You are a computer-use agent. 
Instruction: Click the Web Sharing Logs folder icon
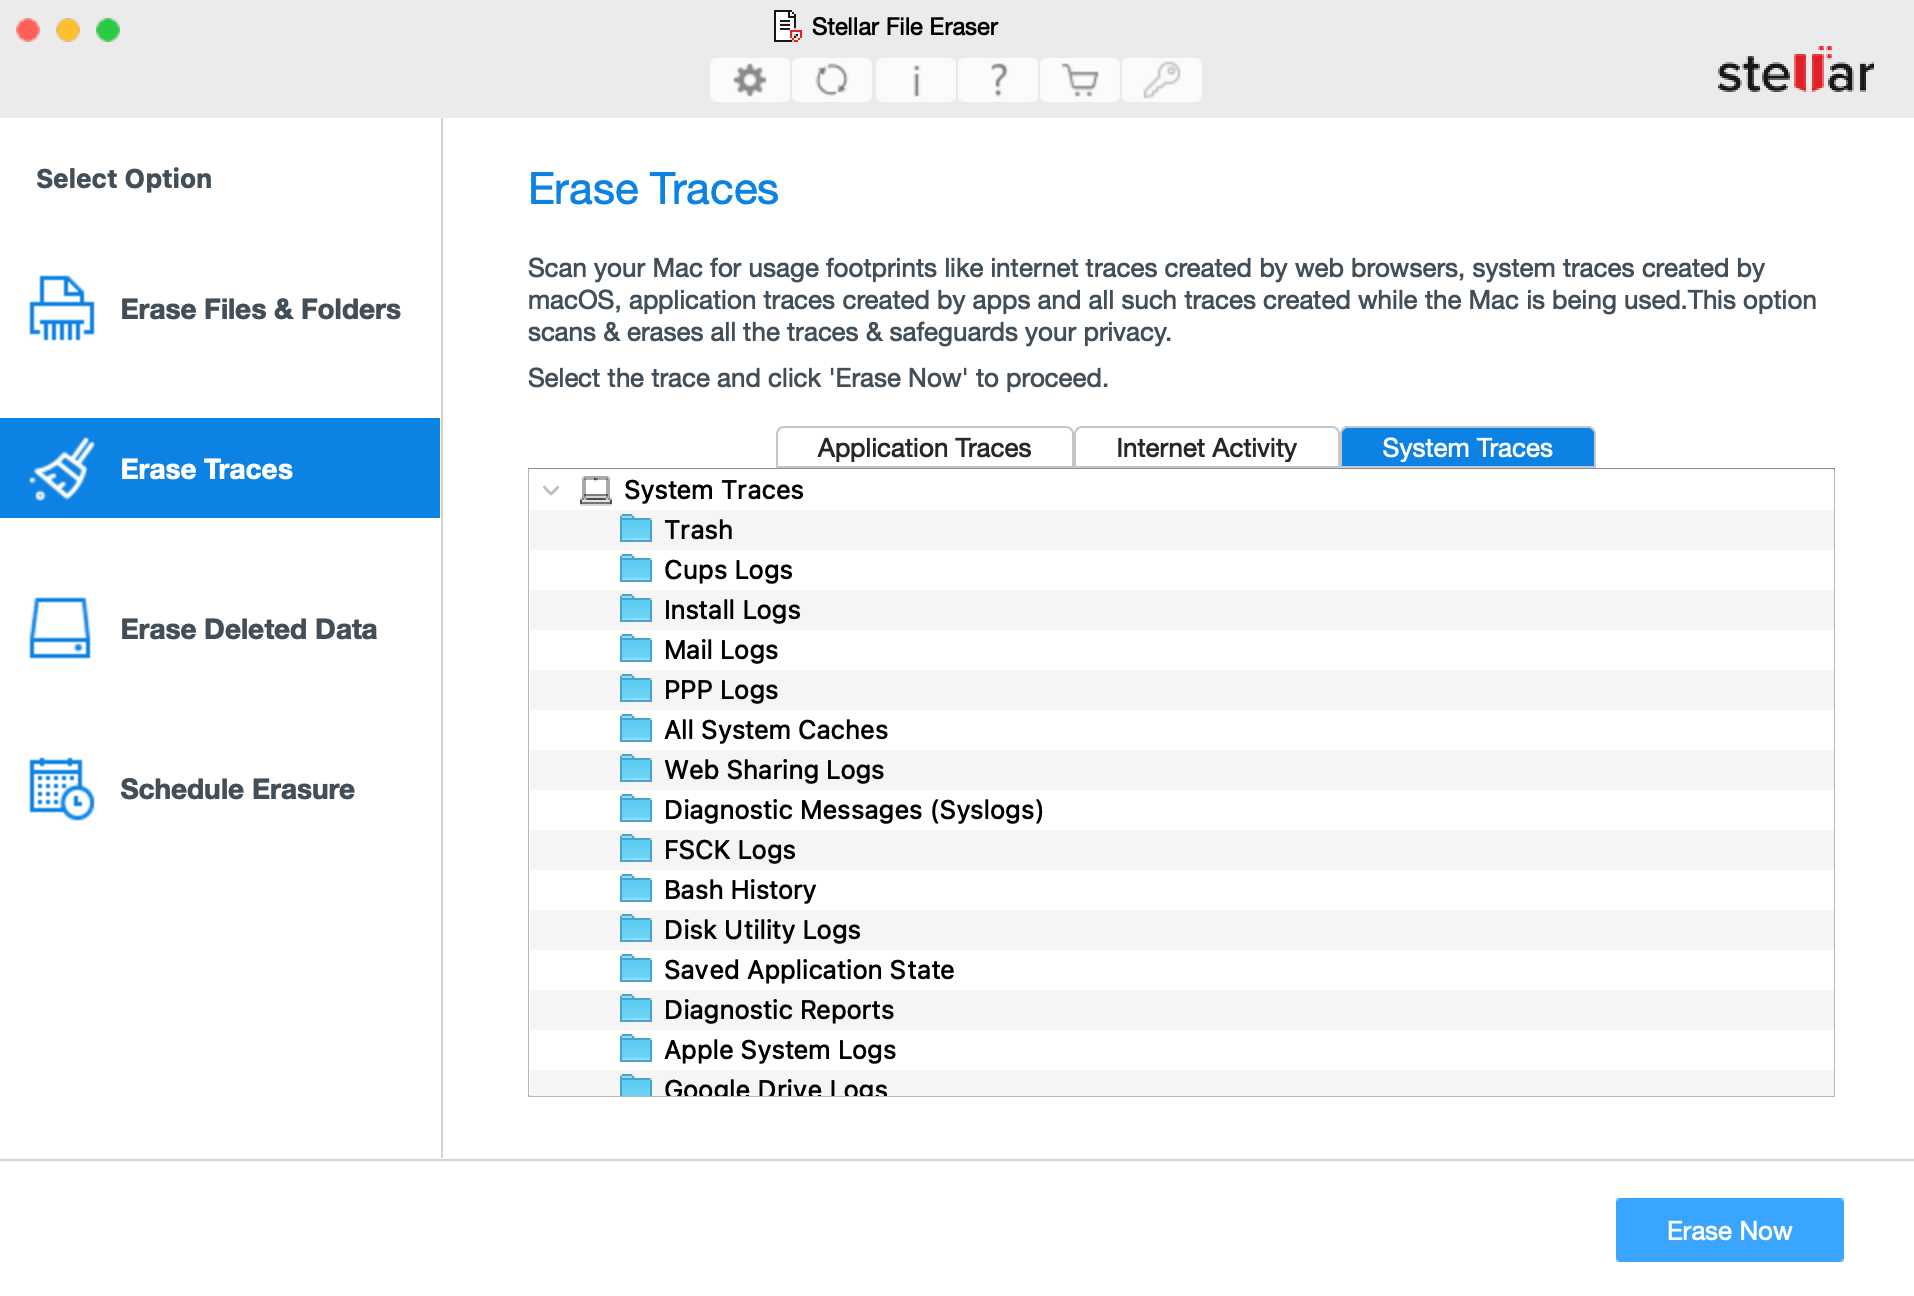pyautogui.click(x=636, y=769)
